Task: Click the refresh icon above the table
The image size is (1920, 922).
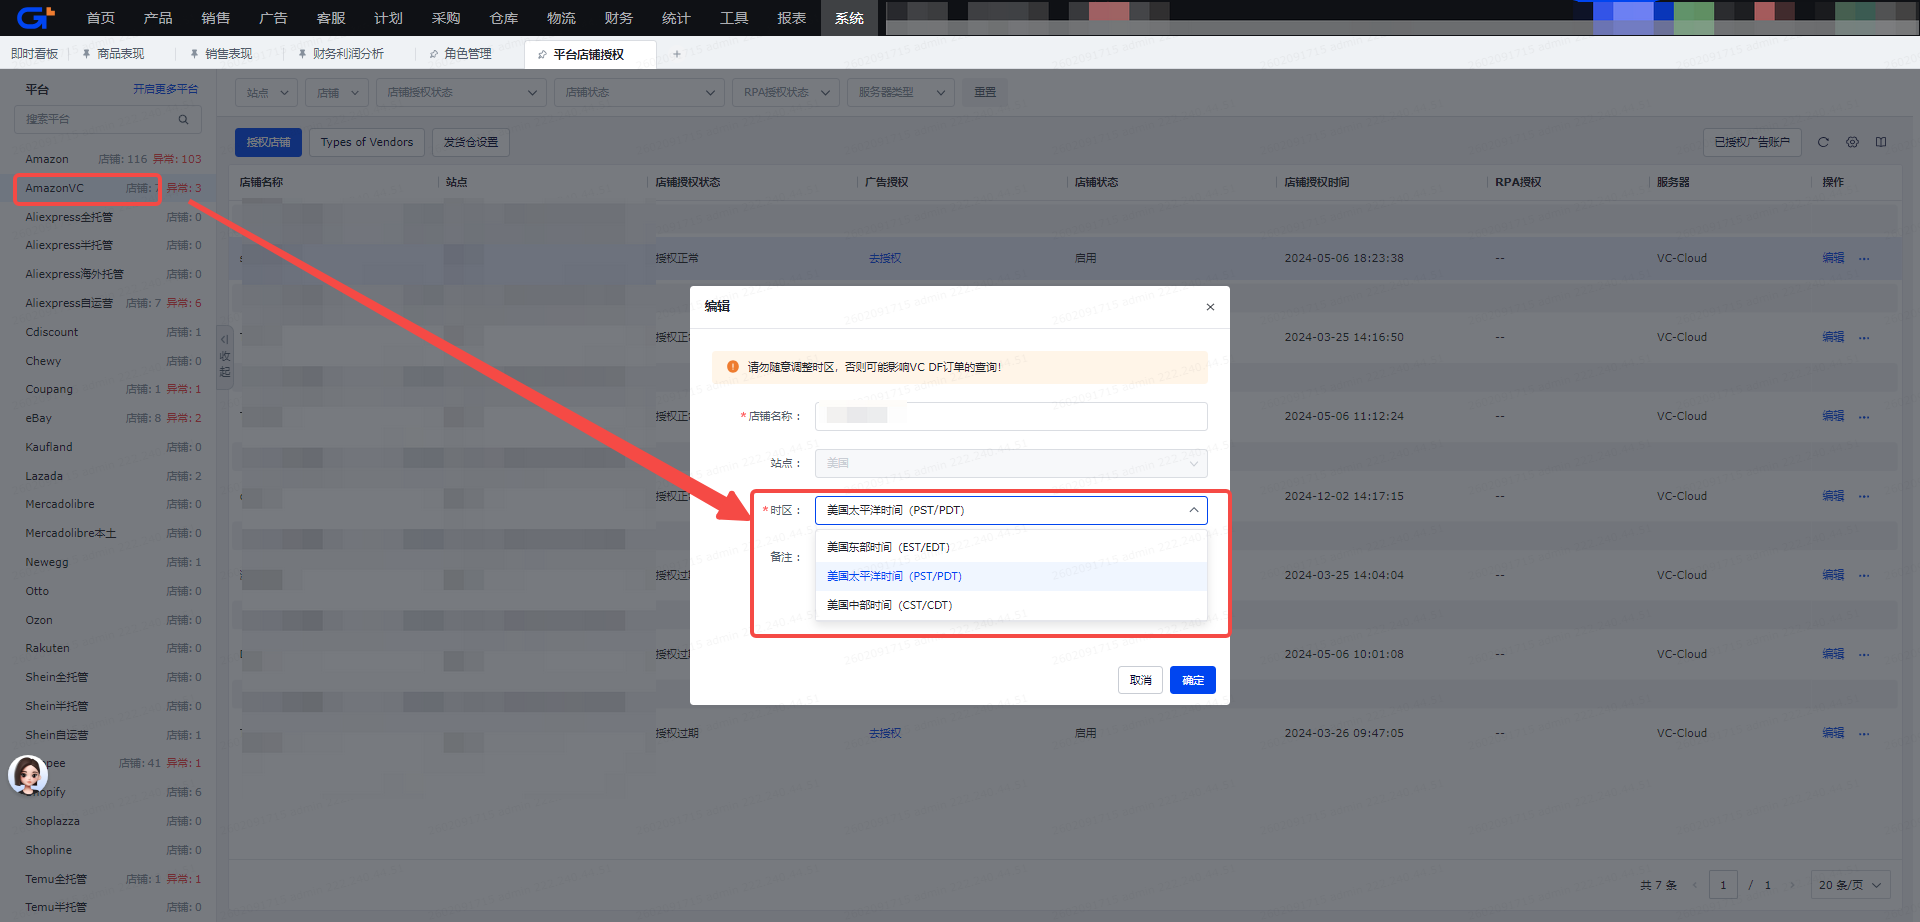Action: (x=1823, y=142)
